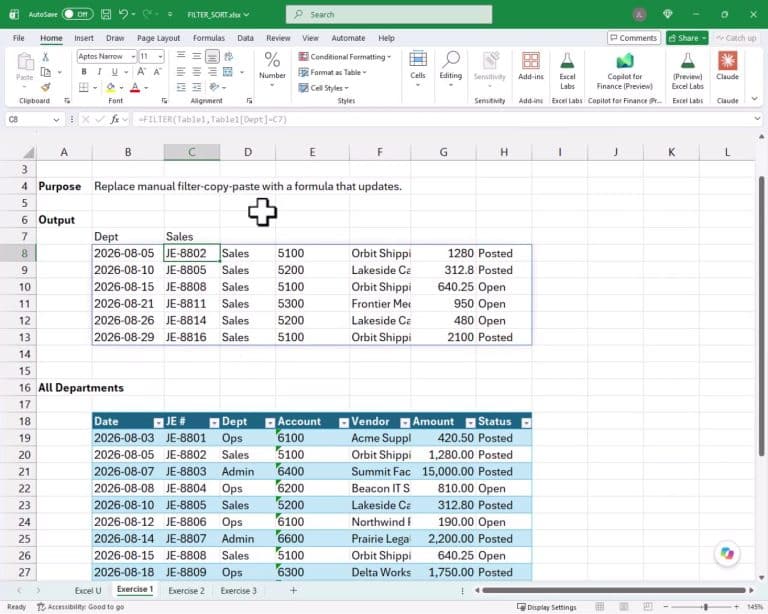Switch to the Insert ribbon tab

coord(84,38)
